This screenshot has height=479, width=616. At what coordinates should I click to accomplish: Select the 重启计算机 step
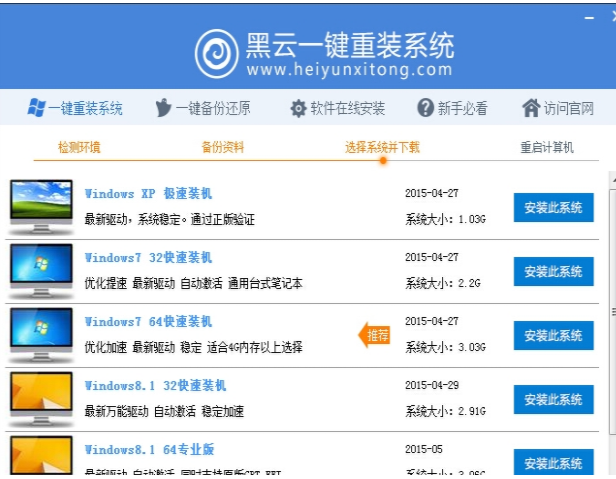tap(547, 147)
